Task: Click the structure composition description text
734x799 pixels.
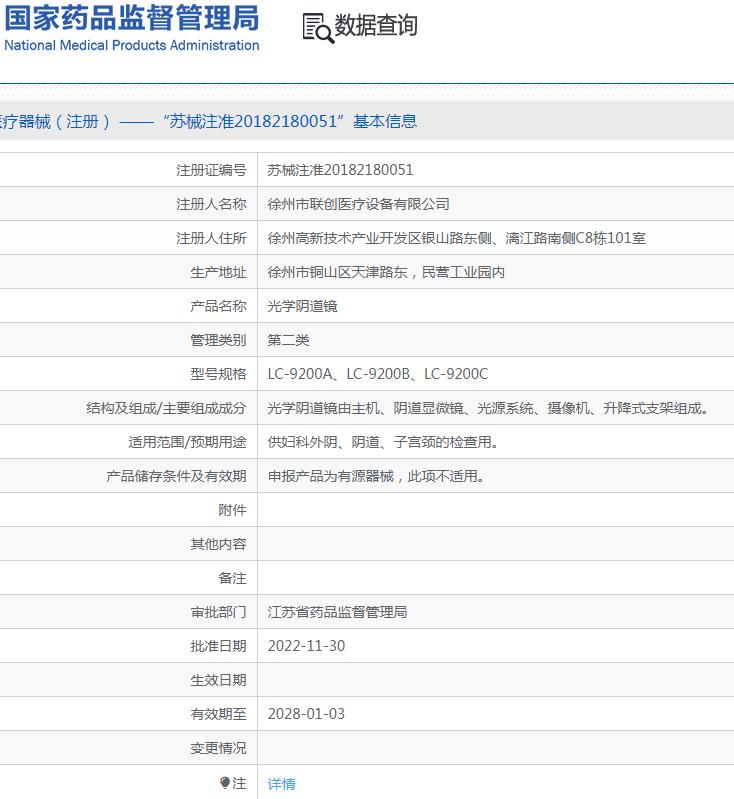Action: [488, 408]
